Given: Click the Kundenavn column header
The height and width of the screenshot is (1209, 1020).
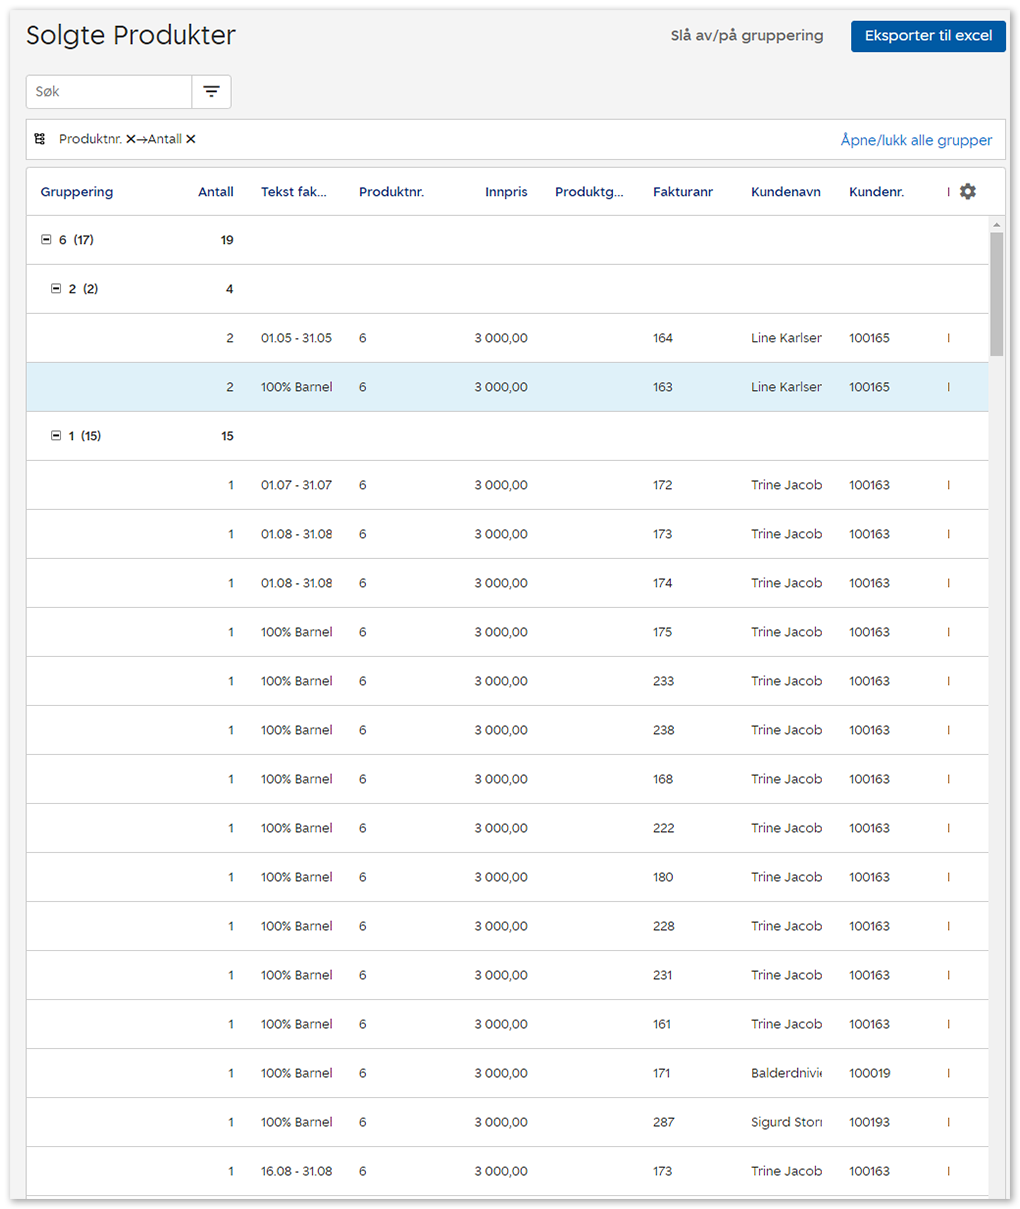Looking at the screenshot, I should [785, 192].
